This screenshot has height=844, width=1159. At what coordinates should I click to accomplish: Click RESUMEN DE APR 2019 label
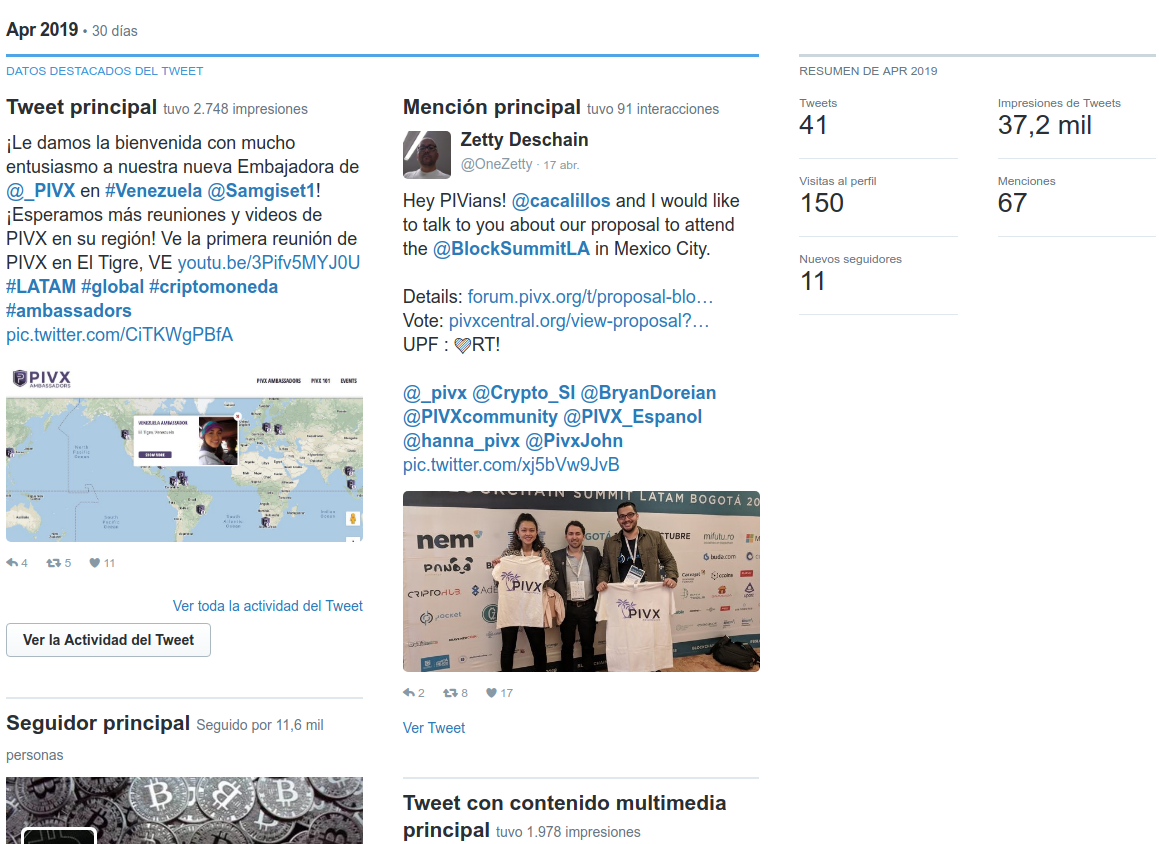point(868,71)
